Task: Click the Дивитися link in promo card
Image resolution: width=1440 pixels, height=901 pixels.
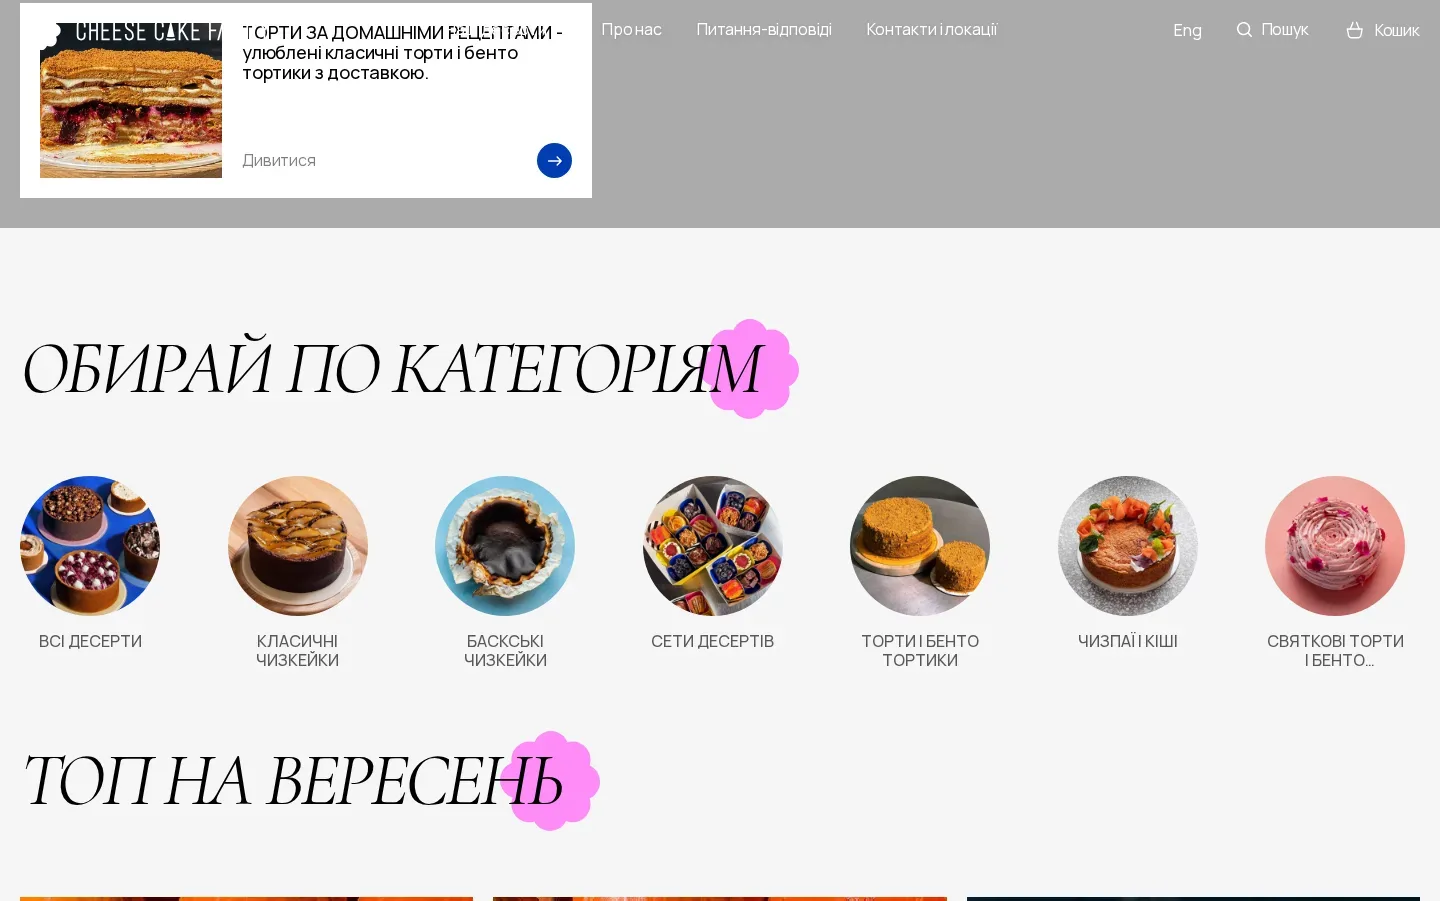Action: pos(279,160)
